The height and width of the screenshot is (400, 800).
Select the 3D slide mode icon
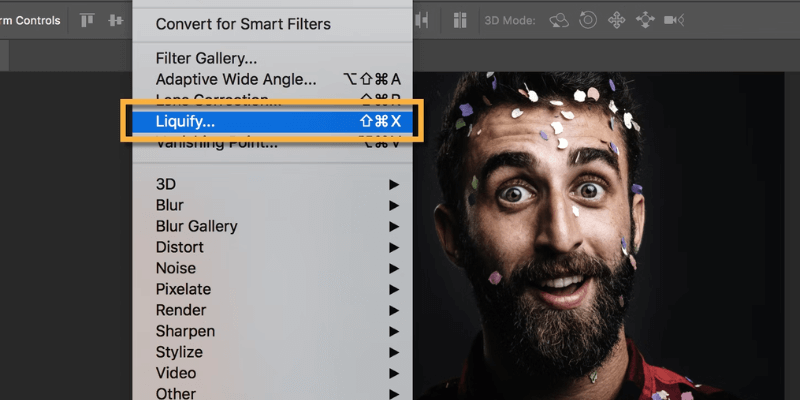(644, 20)
